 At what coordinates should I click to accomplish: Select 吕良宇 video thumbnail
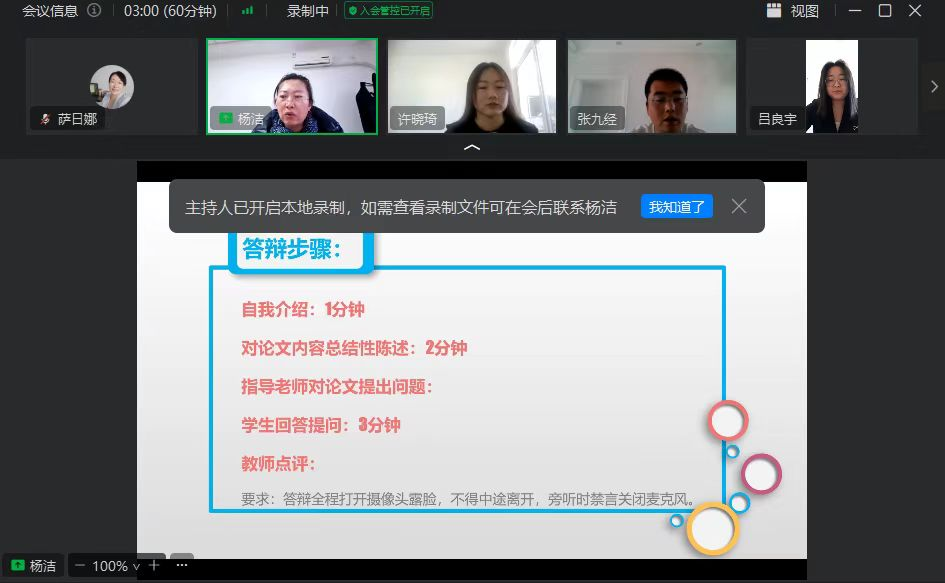(832, 86)
